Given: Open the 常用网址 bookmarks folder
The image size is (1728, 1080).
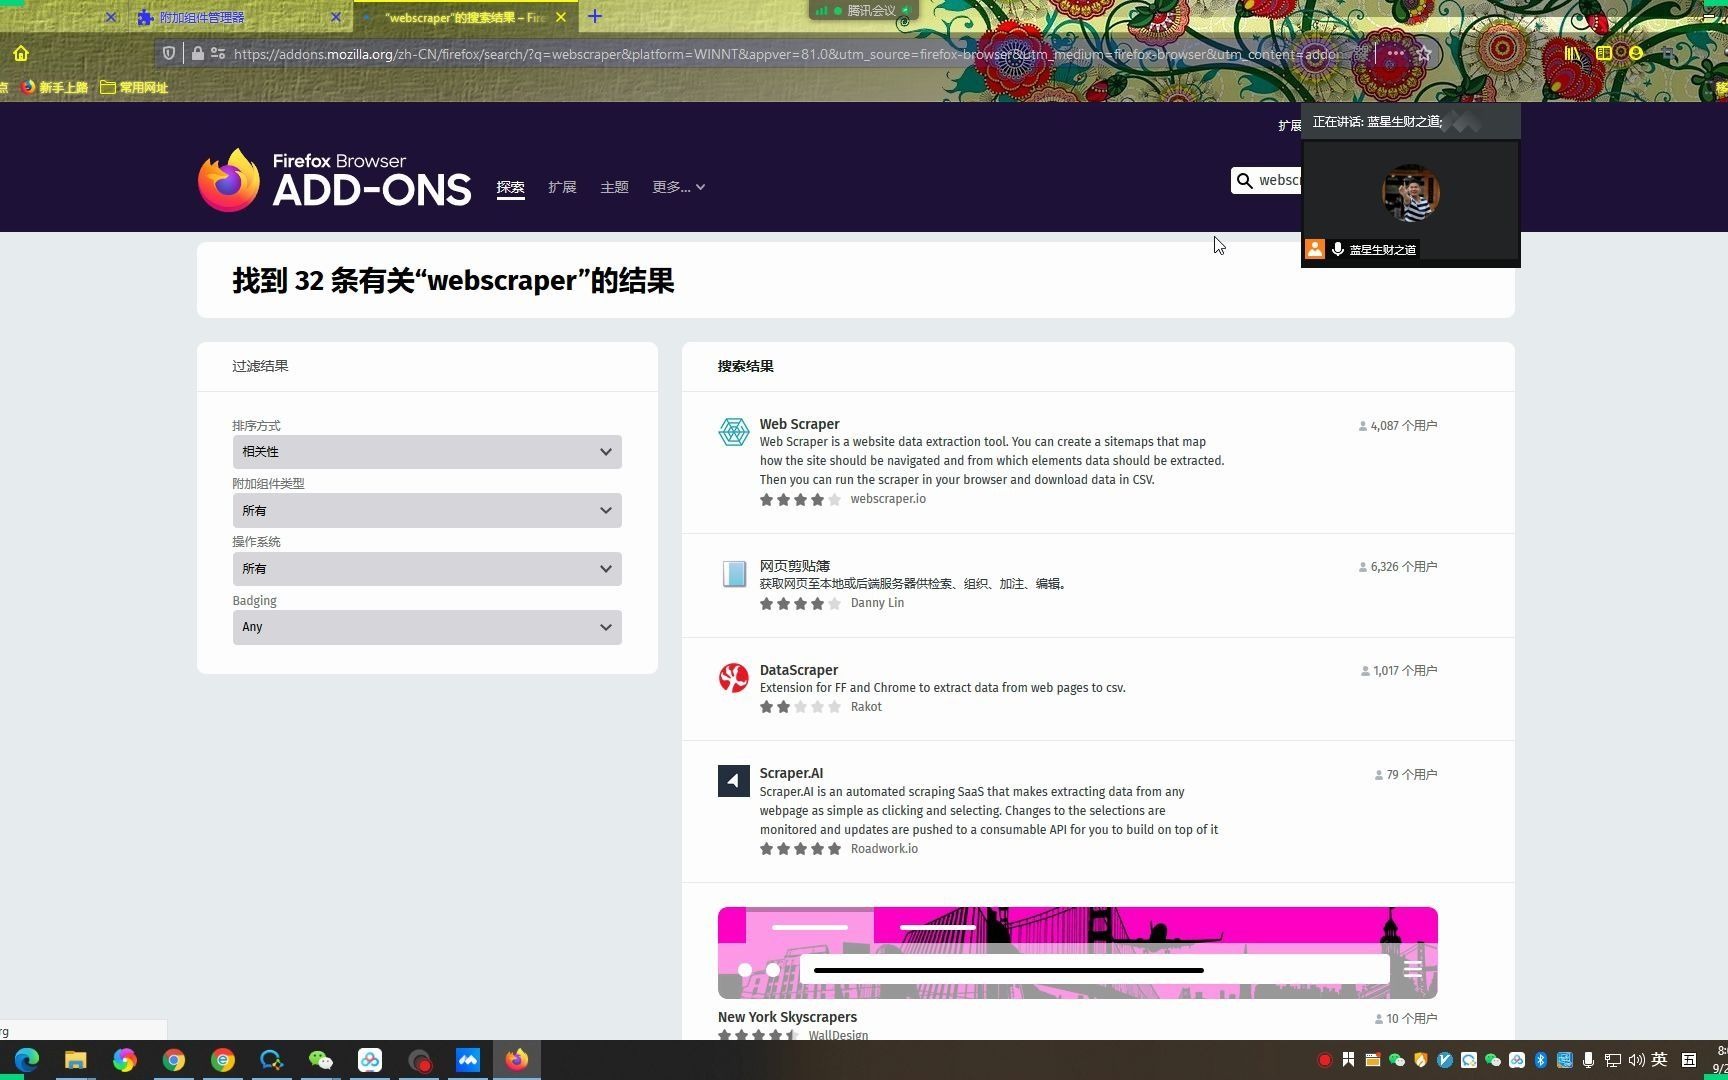Looking at the screenshot, I should (134, 87).
